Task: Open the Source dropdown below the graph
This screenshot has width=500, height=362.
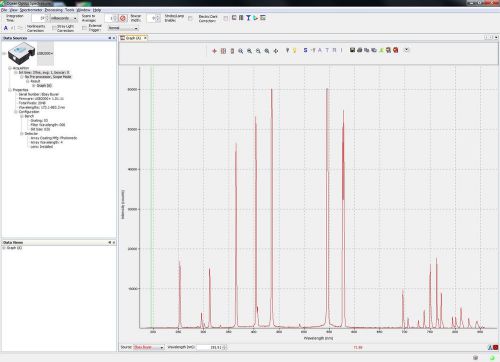Action: tap(149, 347)
